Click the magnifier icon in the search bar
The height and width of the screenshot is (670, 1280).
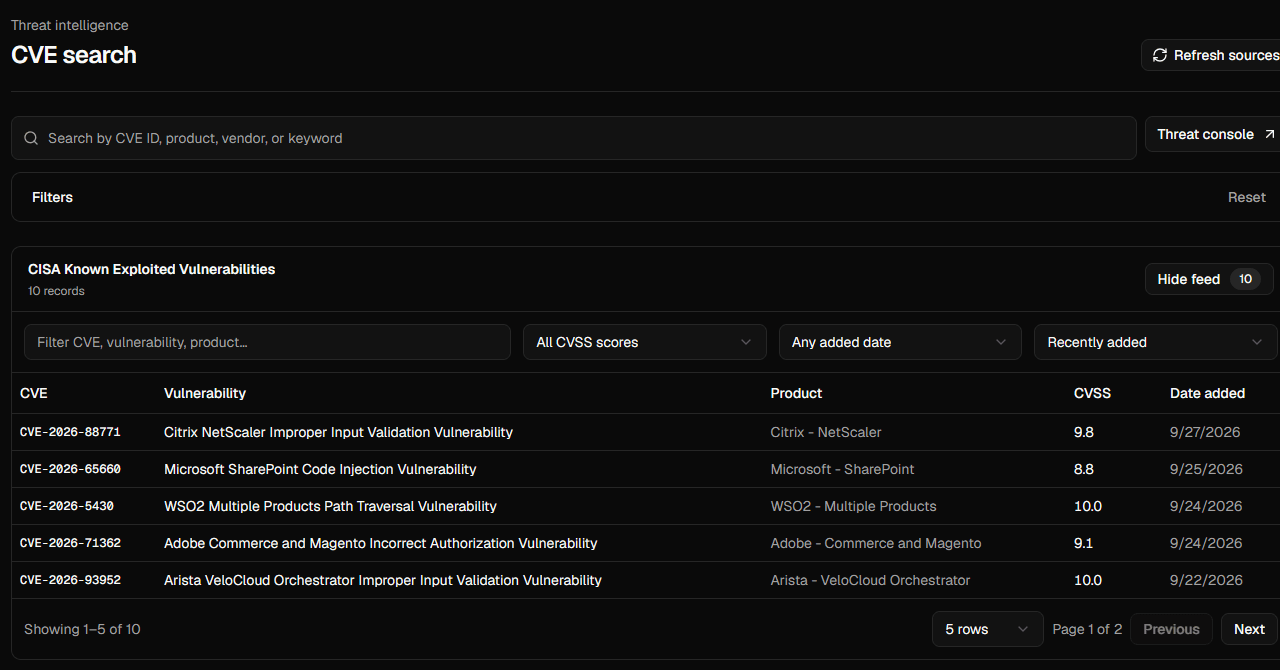pyautogui.click(x=31, y=138)
